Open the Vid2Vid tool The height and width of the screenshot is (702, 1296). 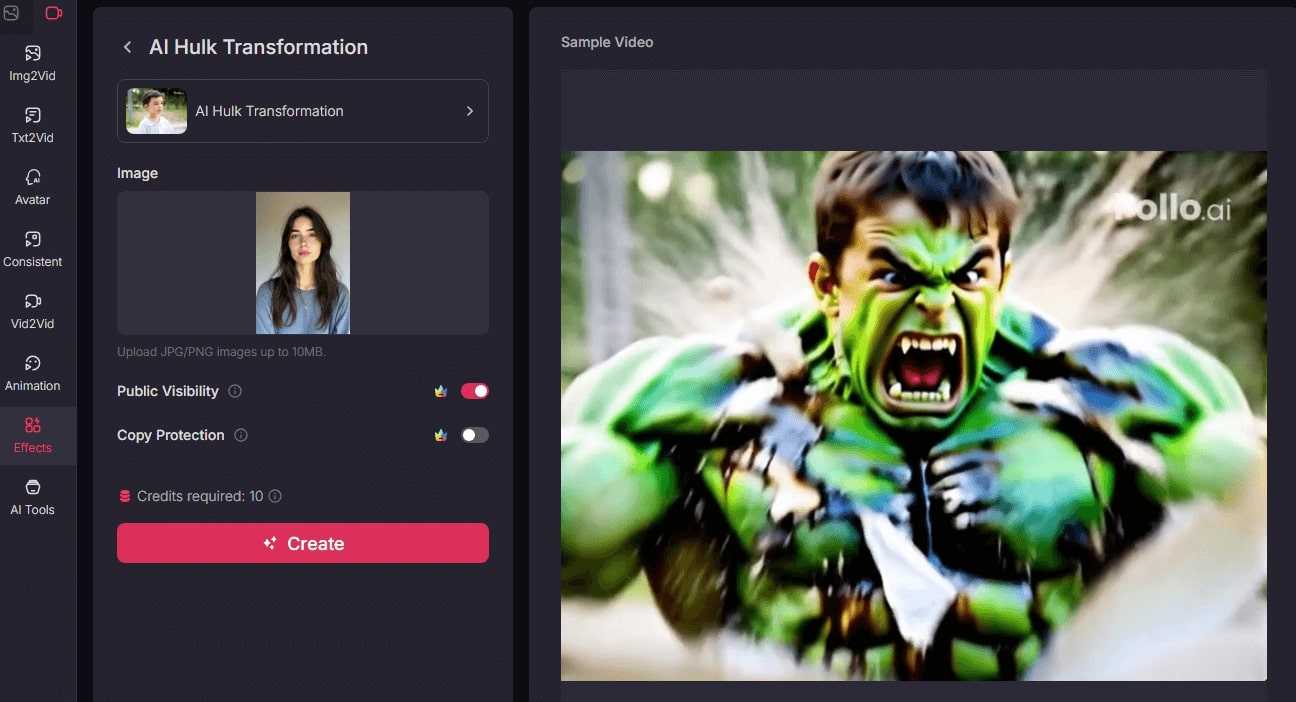click(33, 311)
